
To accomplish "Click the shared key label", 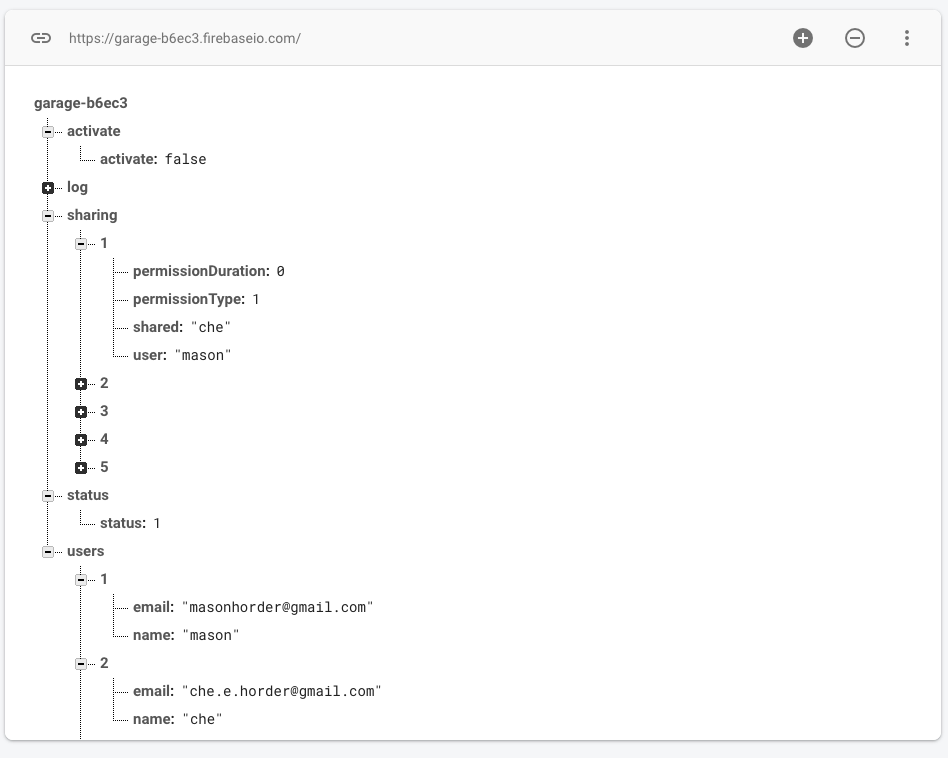I will tap(158, 327).
